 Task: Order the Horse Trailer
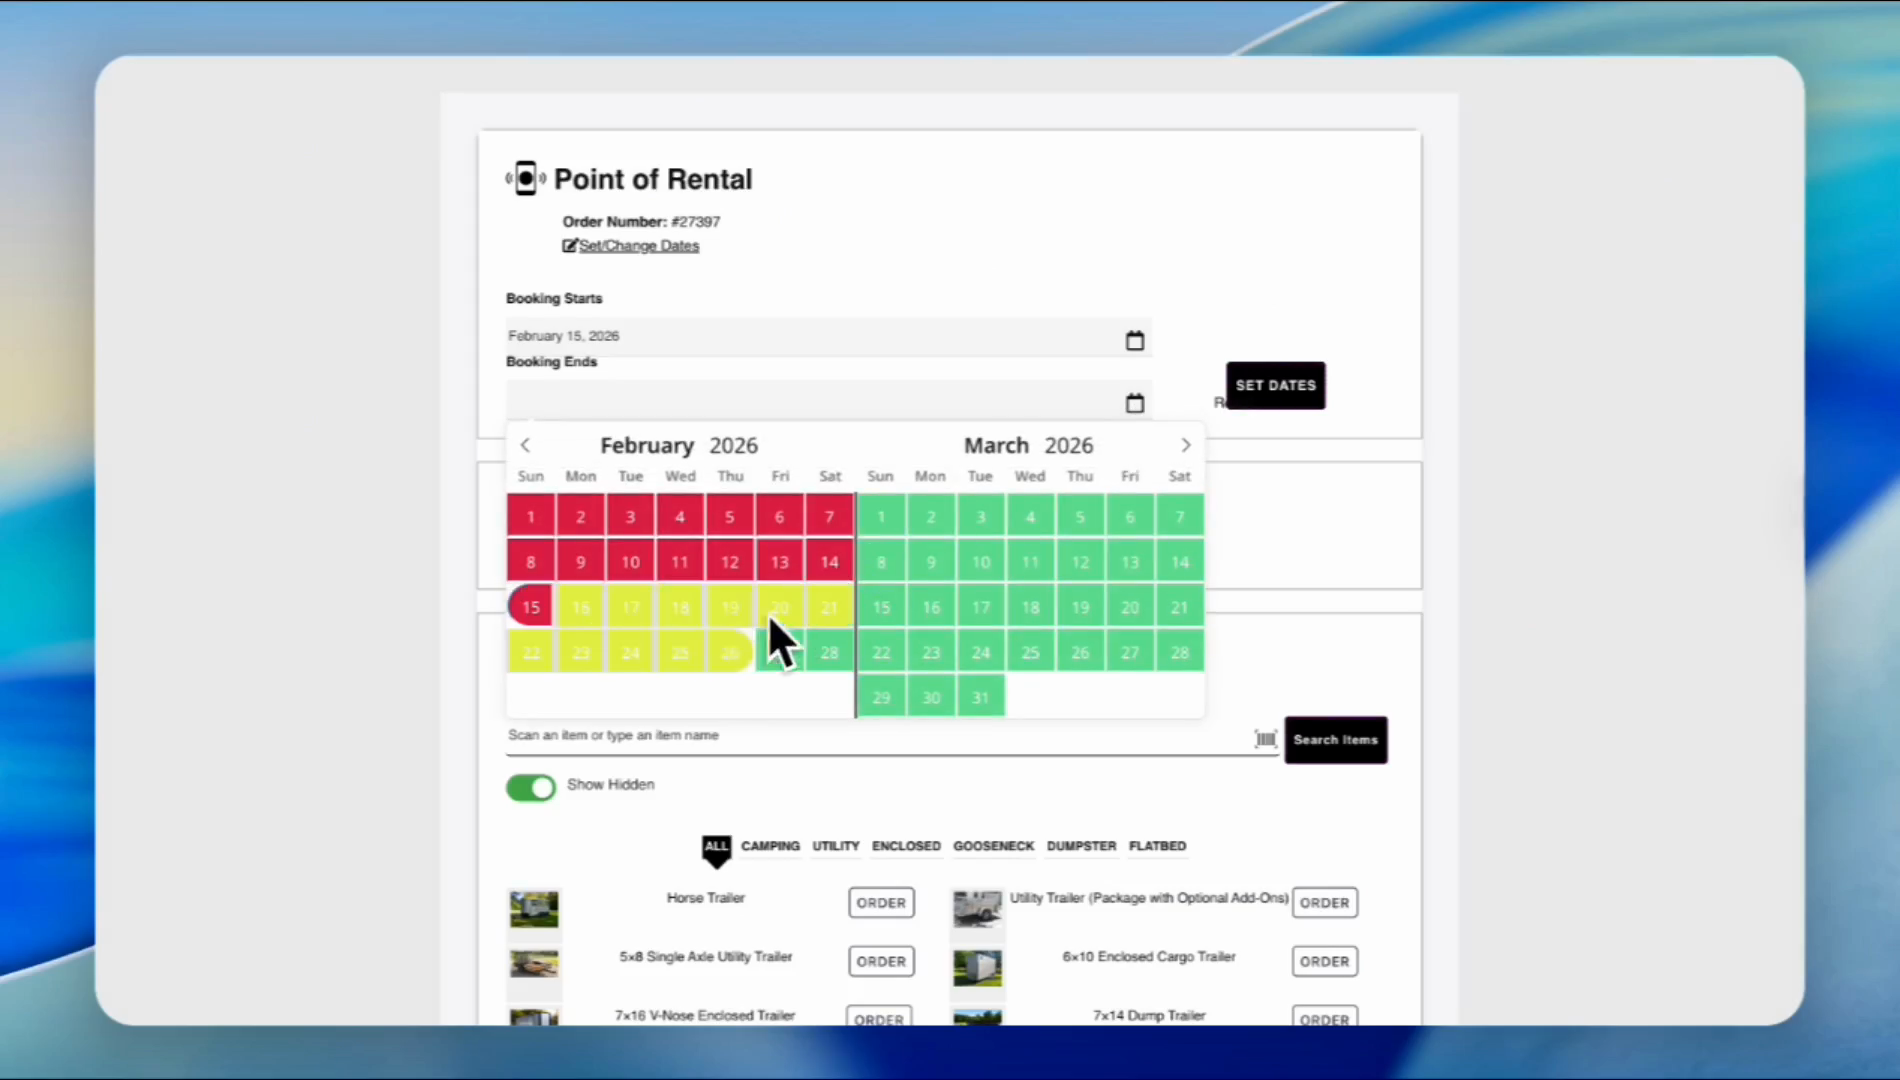pos(880,903)
